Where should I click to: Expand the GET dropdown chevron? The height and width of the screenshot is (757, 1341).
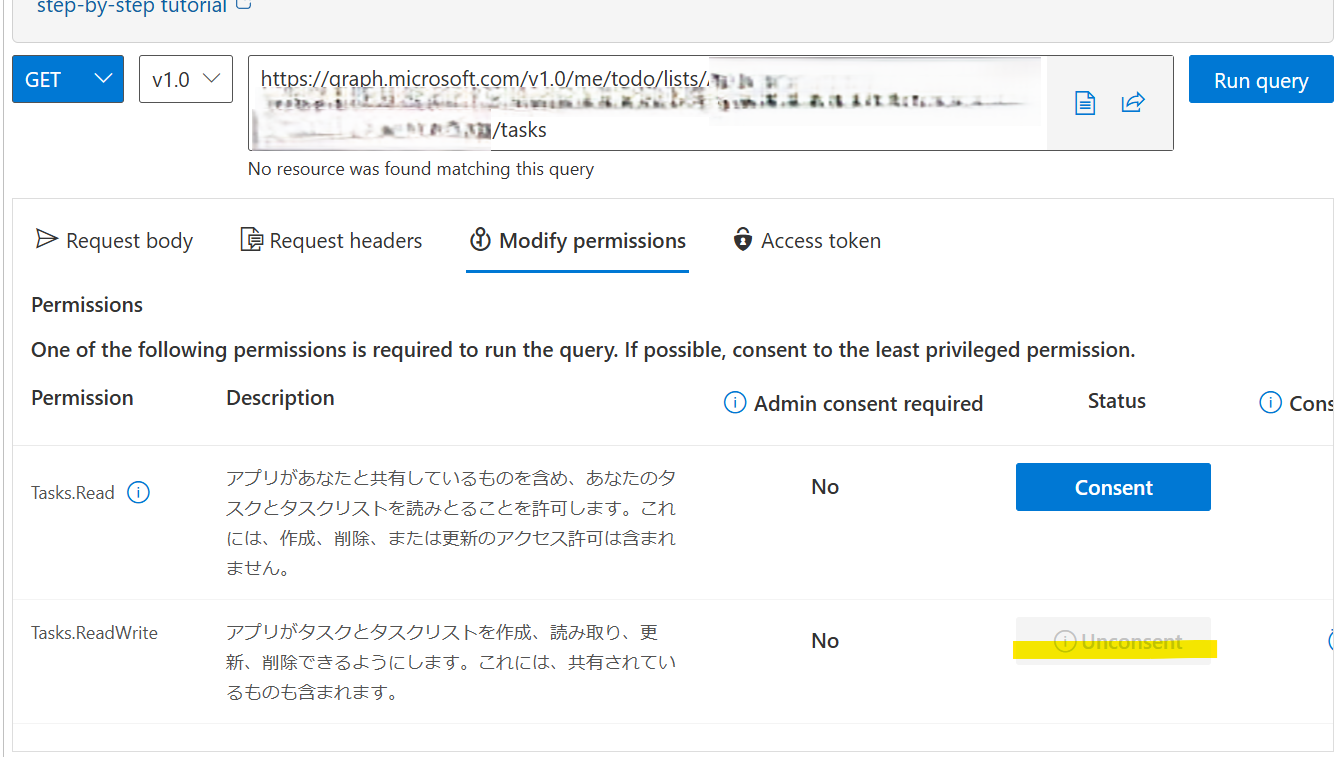click(x=104, y=79)
